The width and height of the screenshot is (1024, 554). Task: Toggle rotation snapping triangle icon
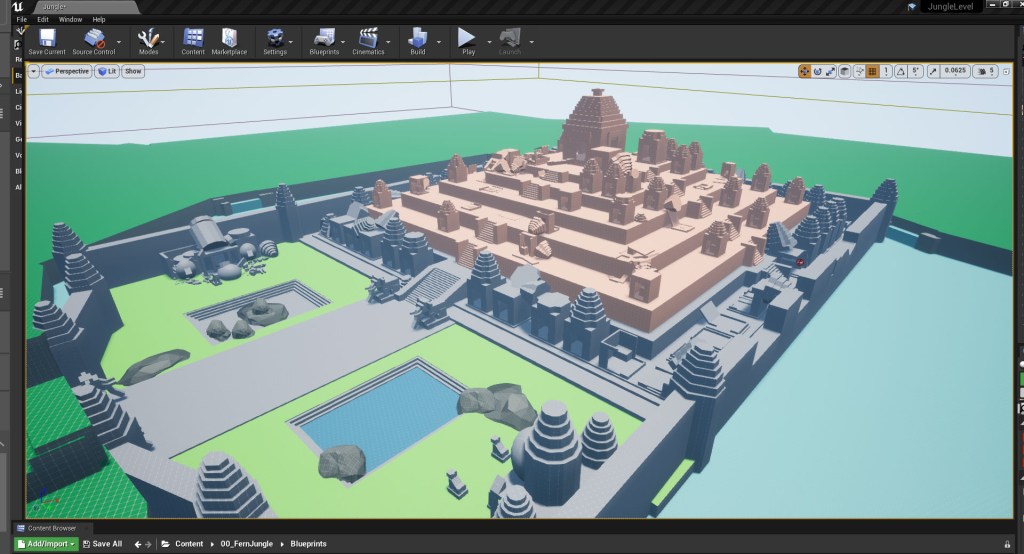(x=900, y=71)
